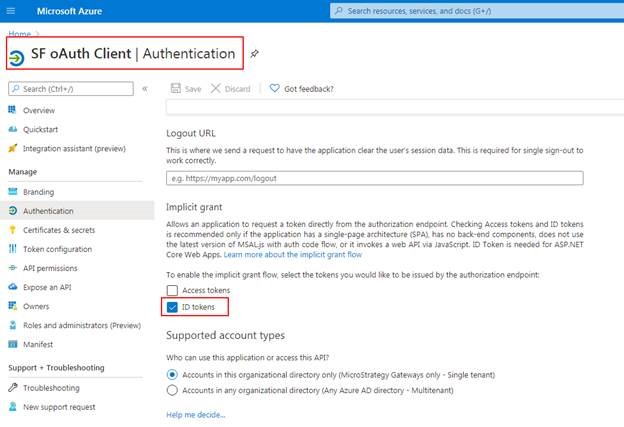Image resolution: width=624 pixels, height=427 pixels.
Task: Select single tenant account type
Action: [173, 374]
